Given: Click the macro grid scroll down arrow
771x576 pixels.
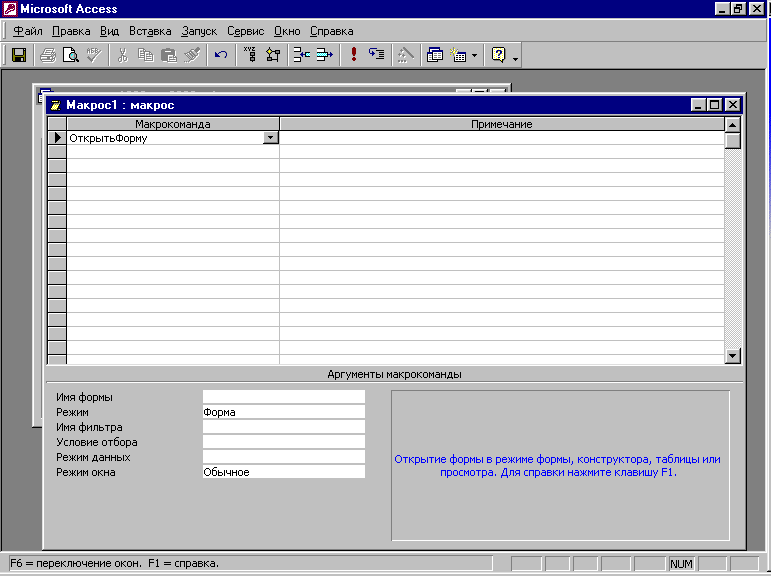Looking at the screenshot, I should (733, 356).
